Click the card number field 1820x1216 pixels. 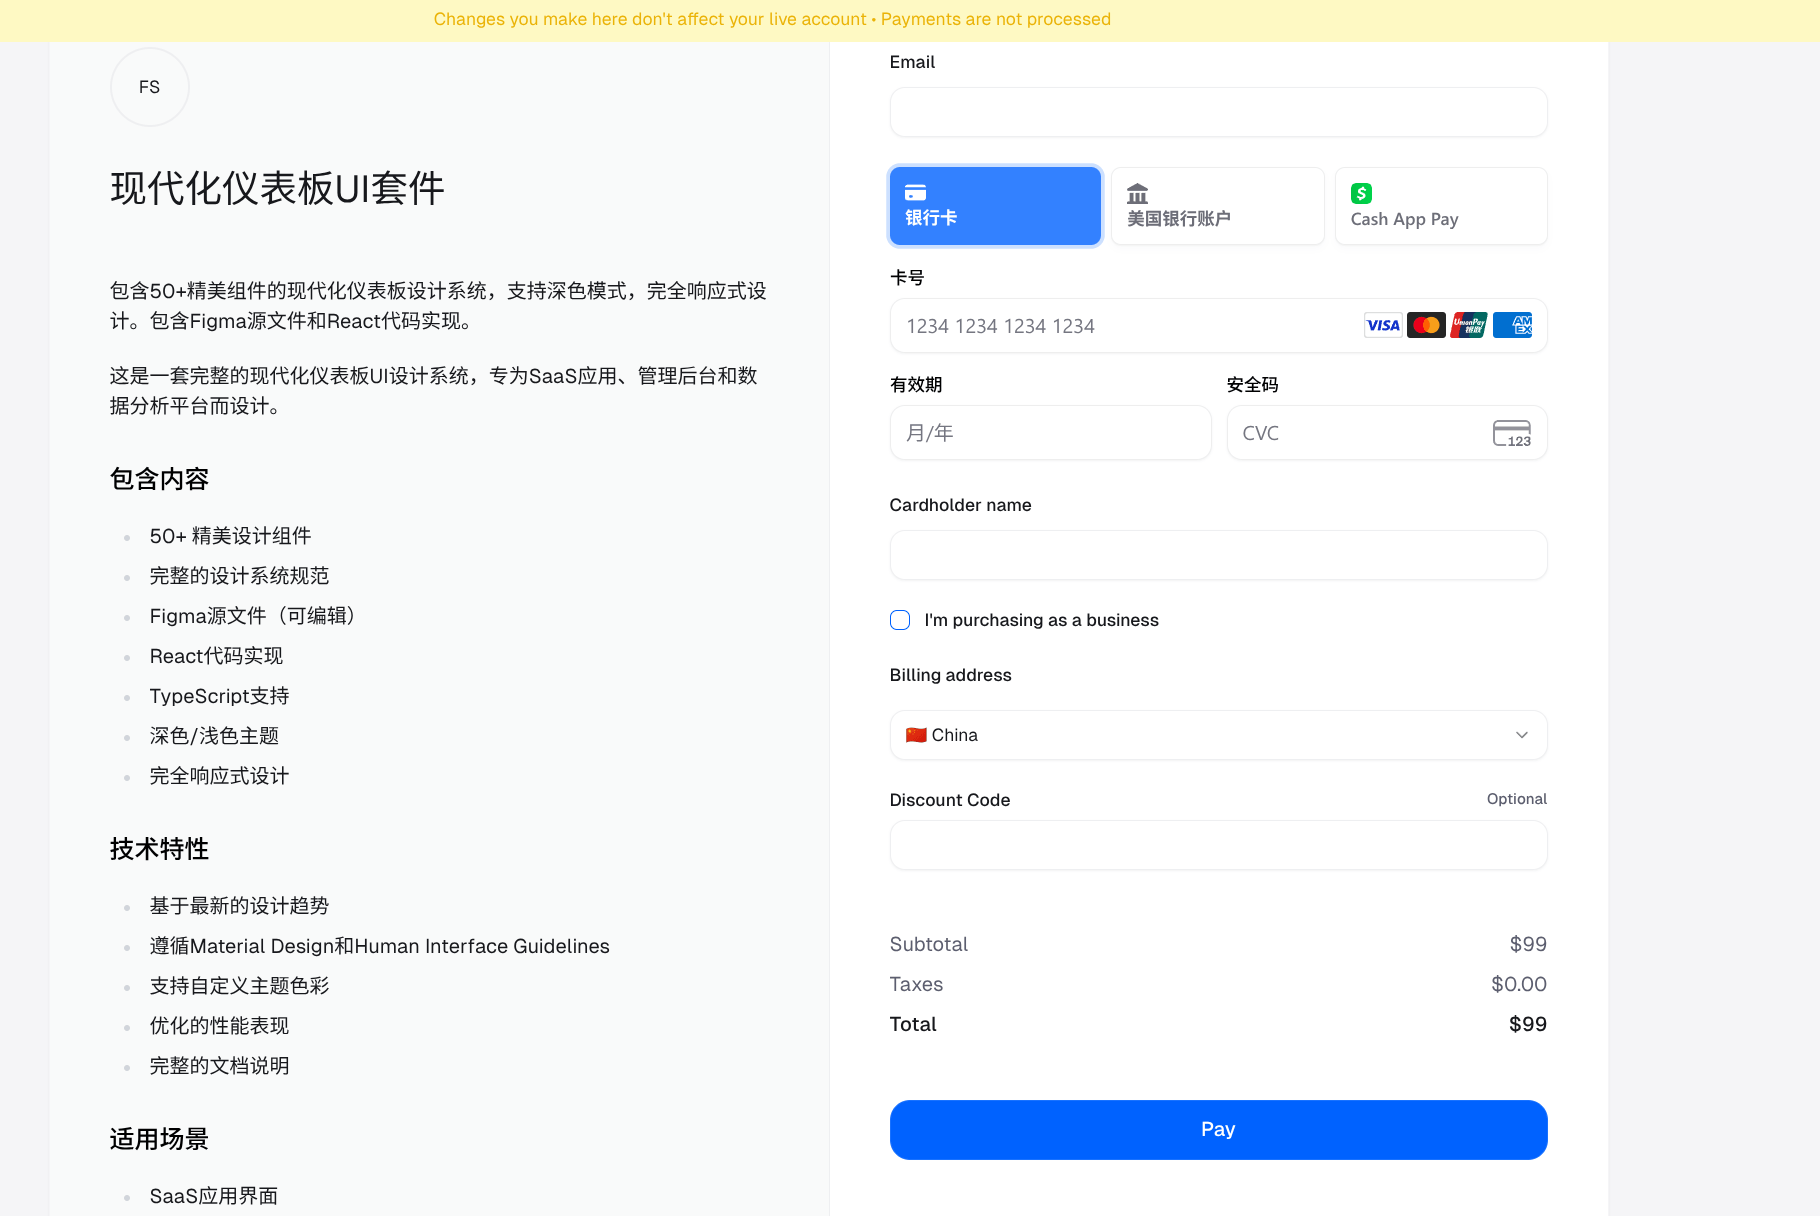pyautogui.click(x=1120, y=326)
